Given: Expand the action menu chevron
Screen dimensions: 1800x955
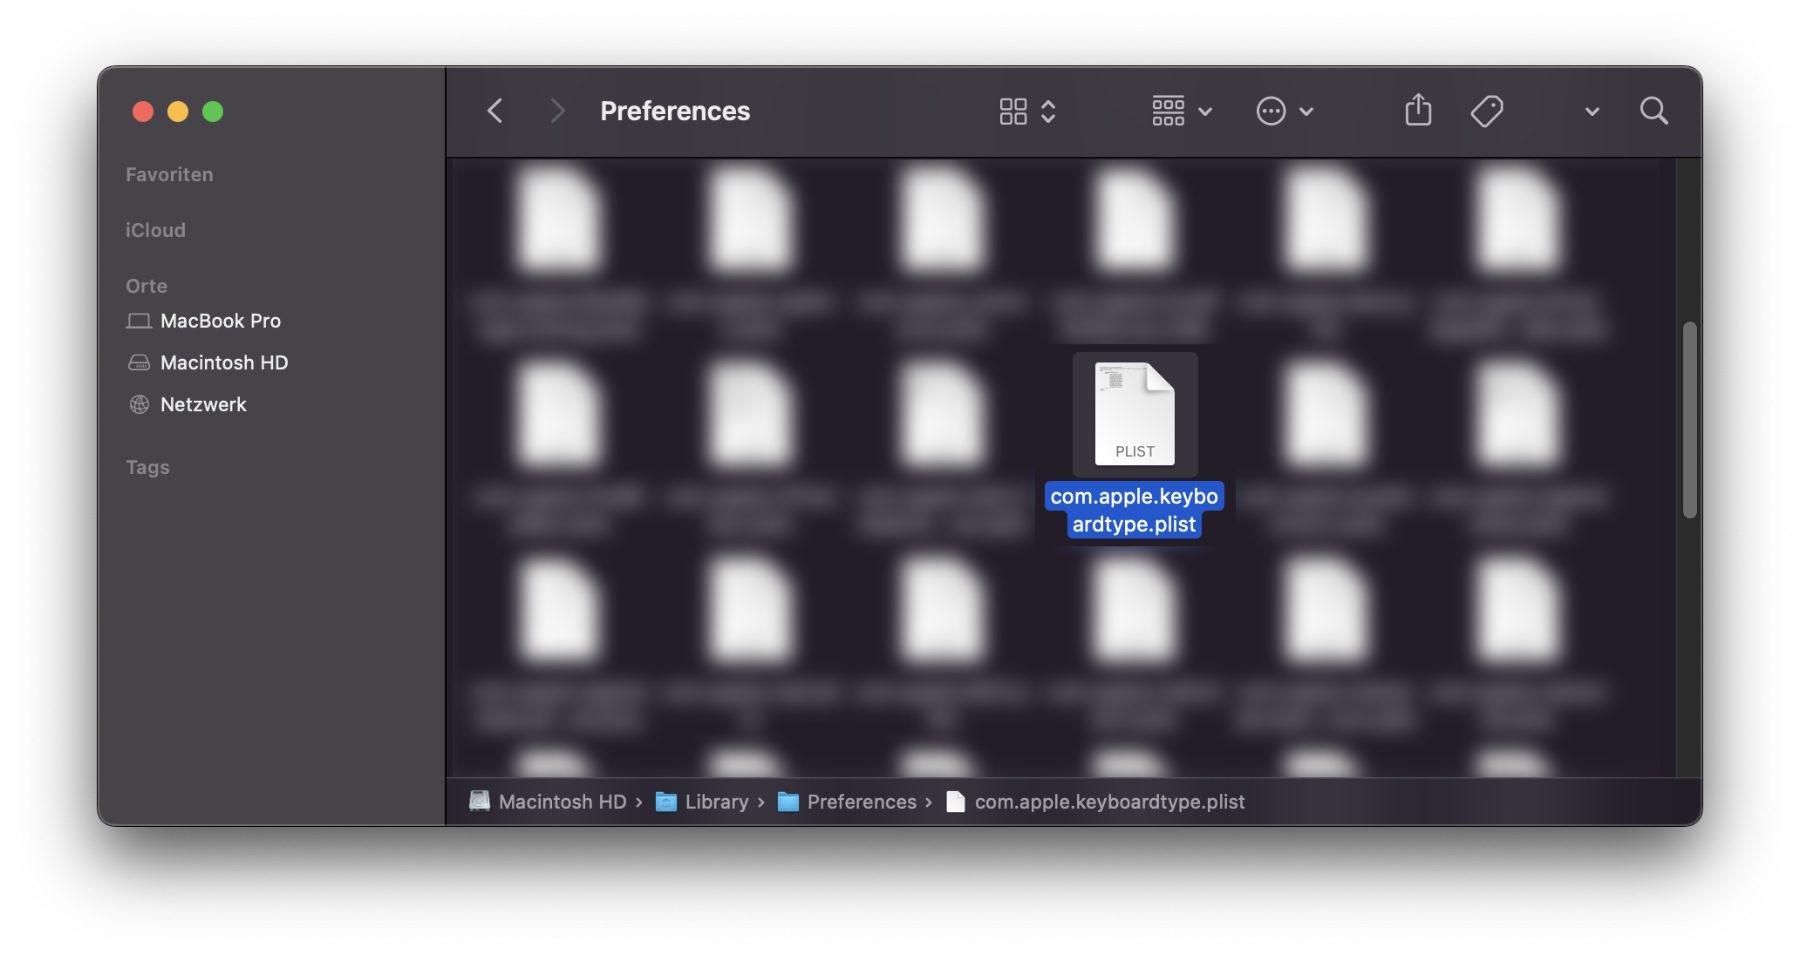Looking at the screenshot, I should tap(1306, 112).
